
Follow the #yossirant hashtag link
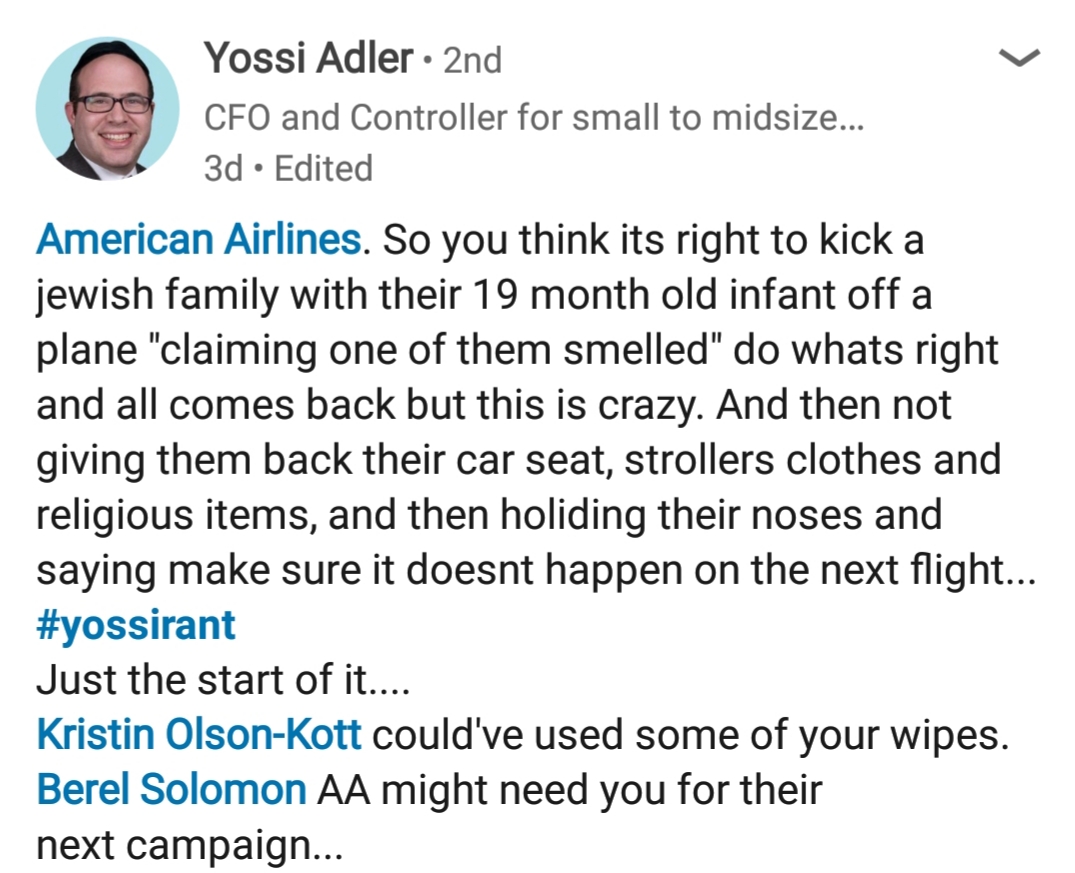136,625
